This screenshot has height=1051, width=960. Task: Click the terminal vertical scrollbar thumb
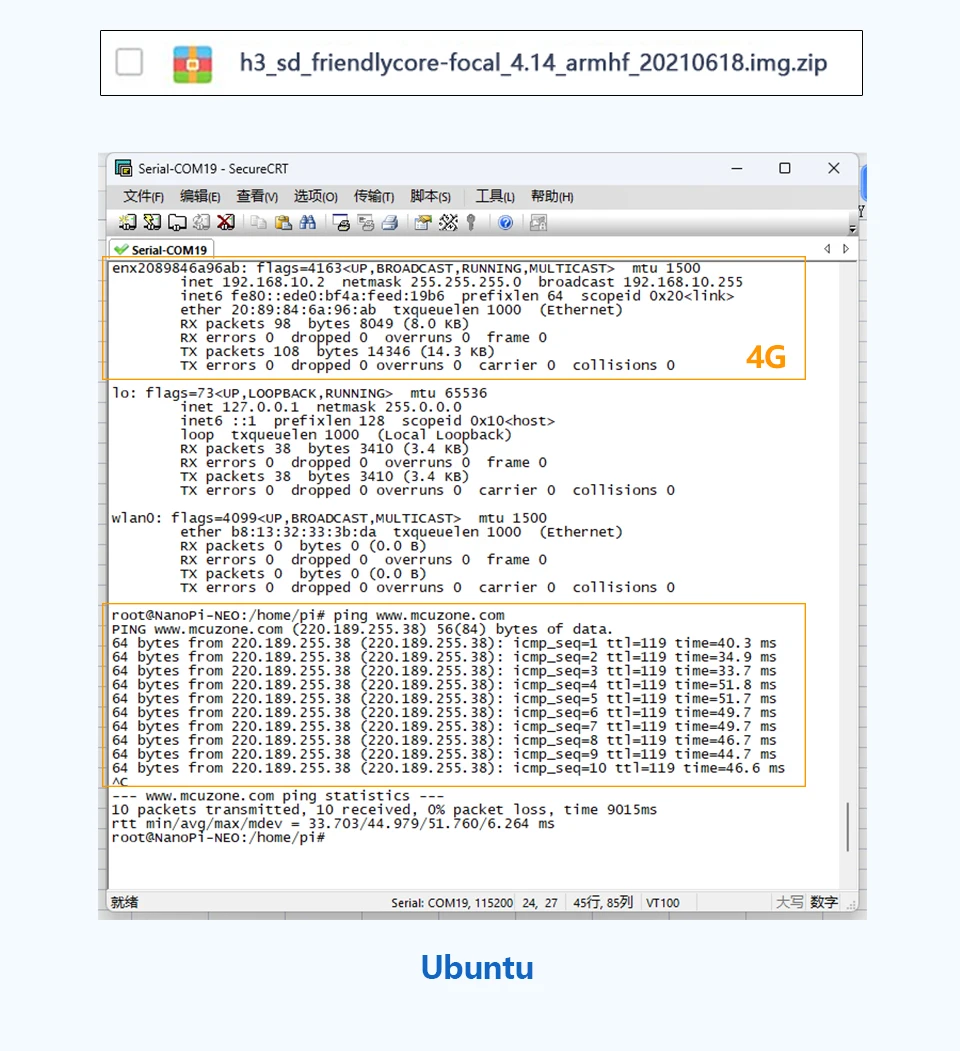pos(847,826)
